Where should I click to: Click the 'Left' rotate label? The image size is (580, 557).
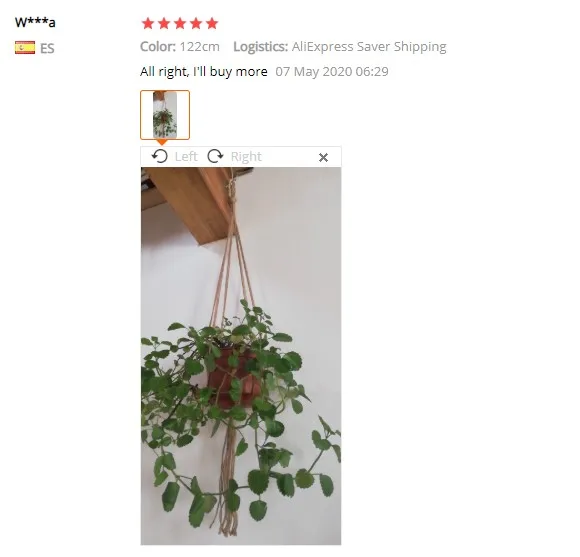click(x=186, y=156)
